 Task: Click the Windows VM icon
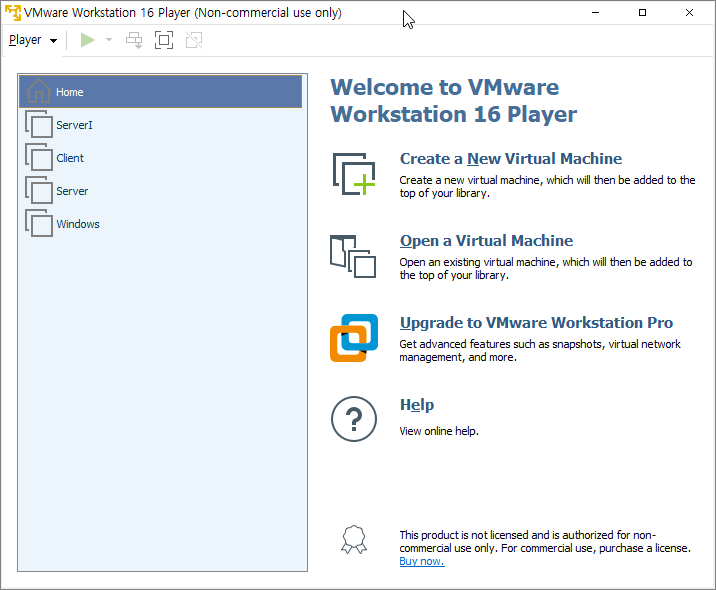pos(39,223)
